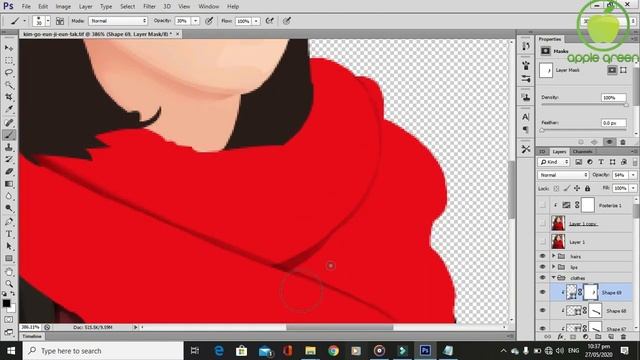Select the Blur tool
Viewport: 640px width, 360px height.
click(9, 196)
